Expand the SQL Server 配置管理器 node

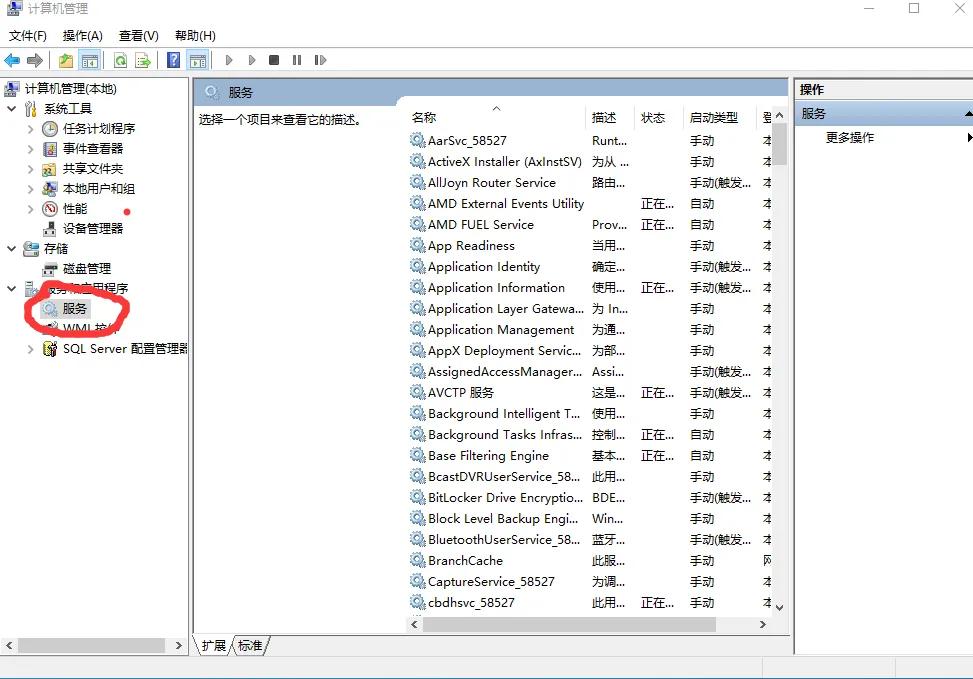30,348
